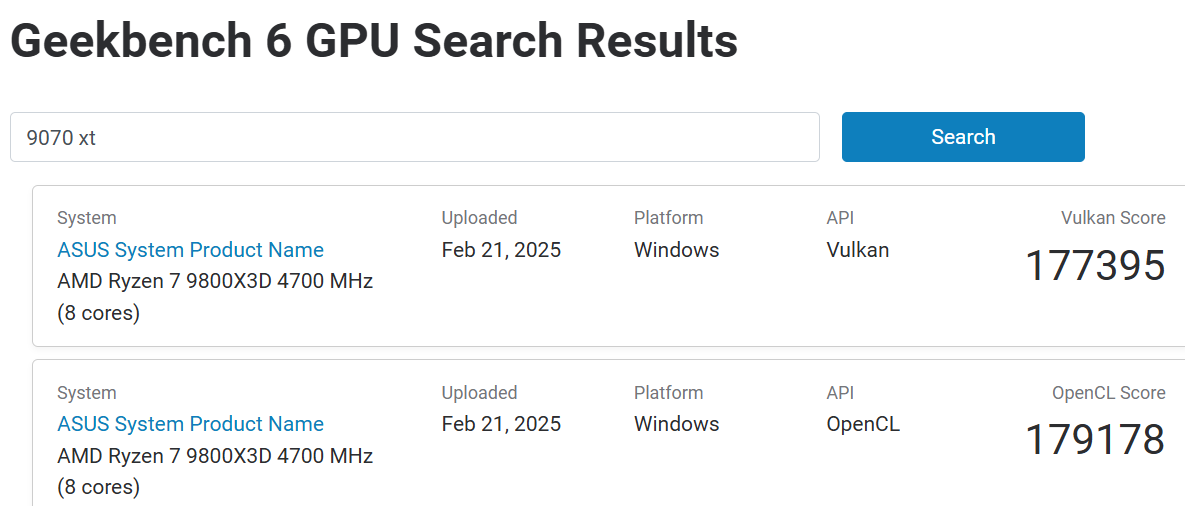The image size is (1185, 506).
Task: Click Windows platform text in OpenCL result
Action: [x=676, y=424]
